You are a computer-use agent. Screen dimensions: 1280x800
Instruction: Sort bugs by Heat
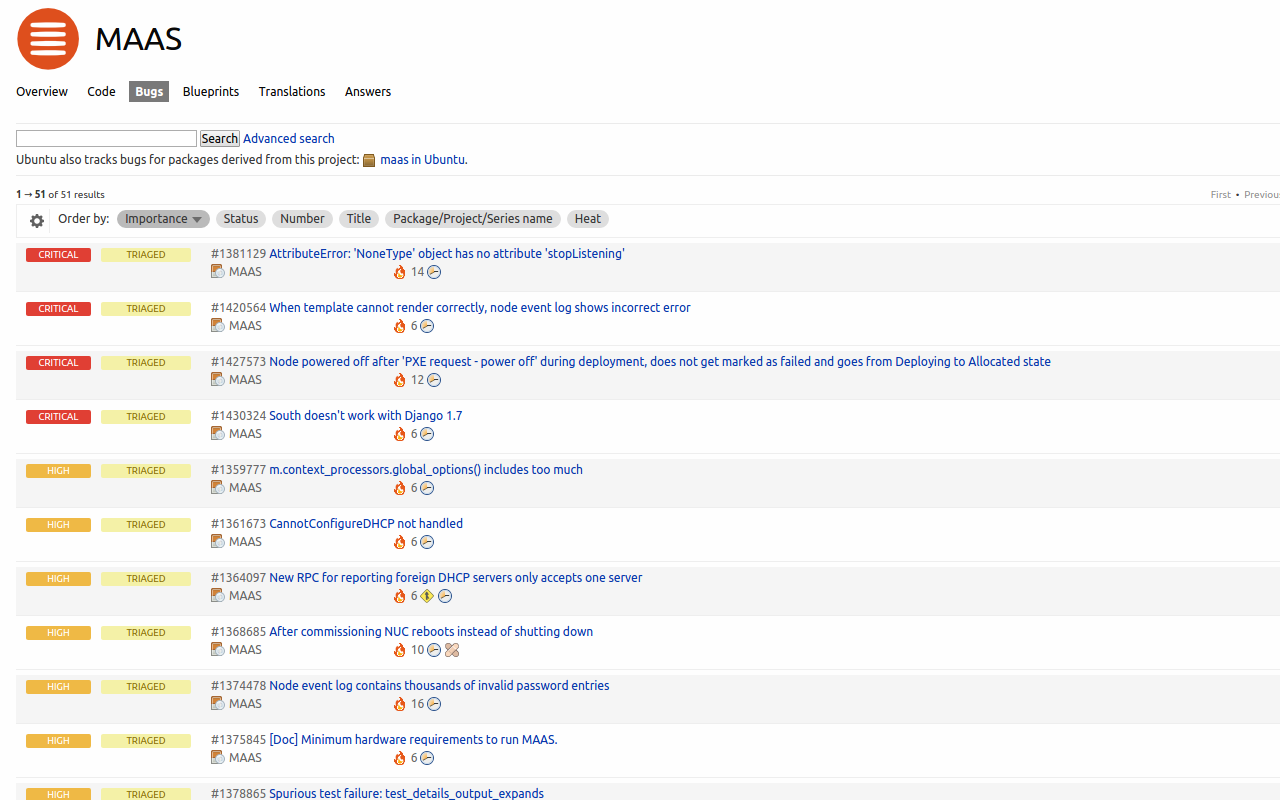point(588,219)
